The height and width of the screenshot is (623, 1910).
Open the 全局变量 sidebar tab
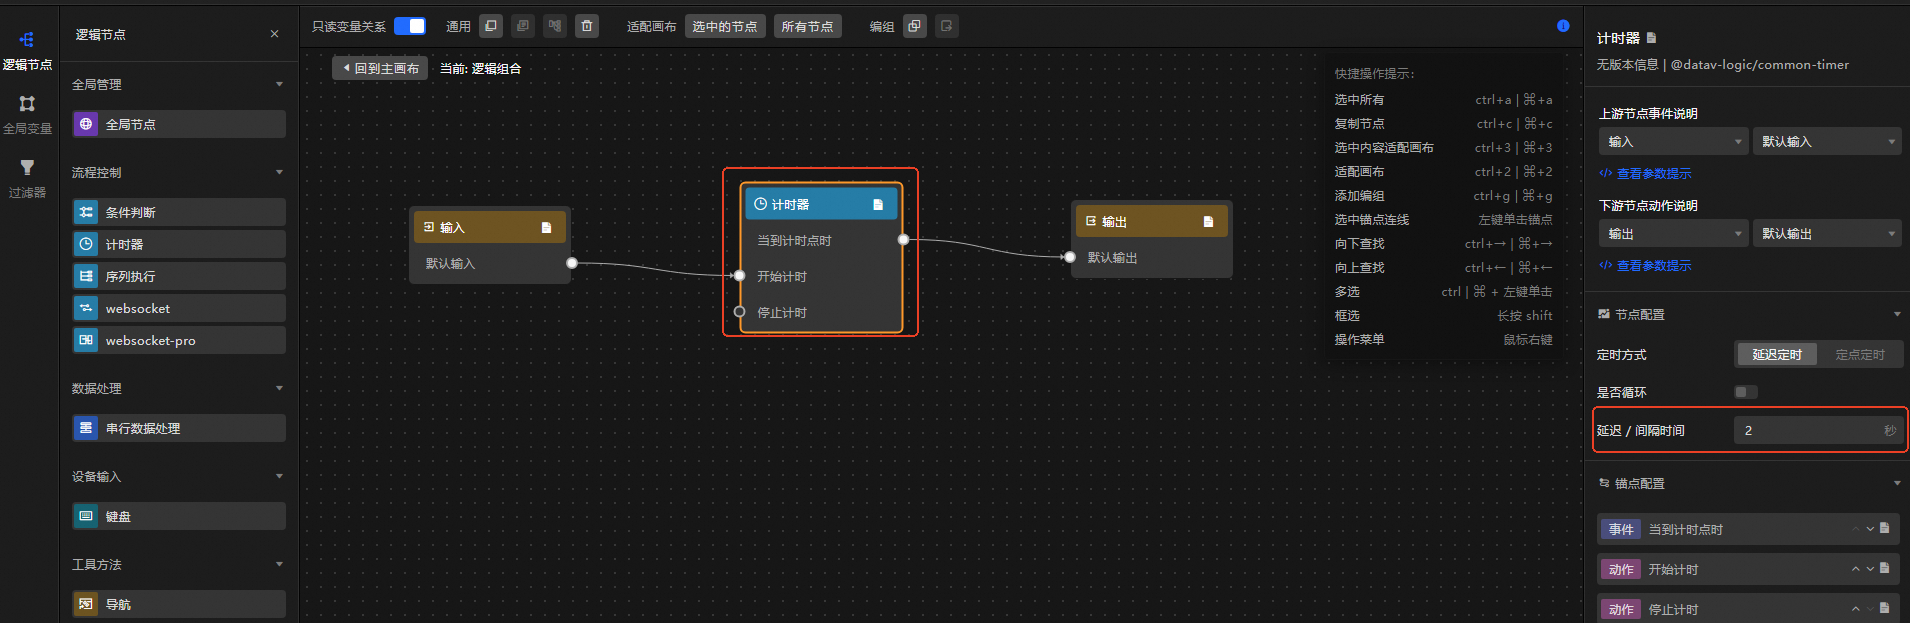pos(27,115)
